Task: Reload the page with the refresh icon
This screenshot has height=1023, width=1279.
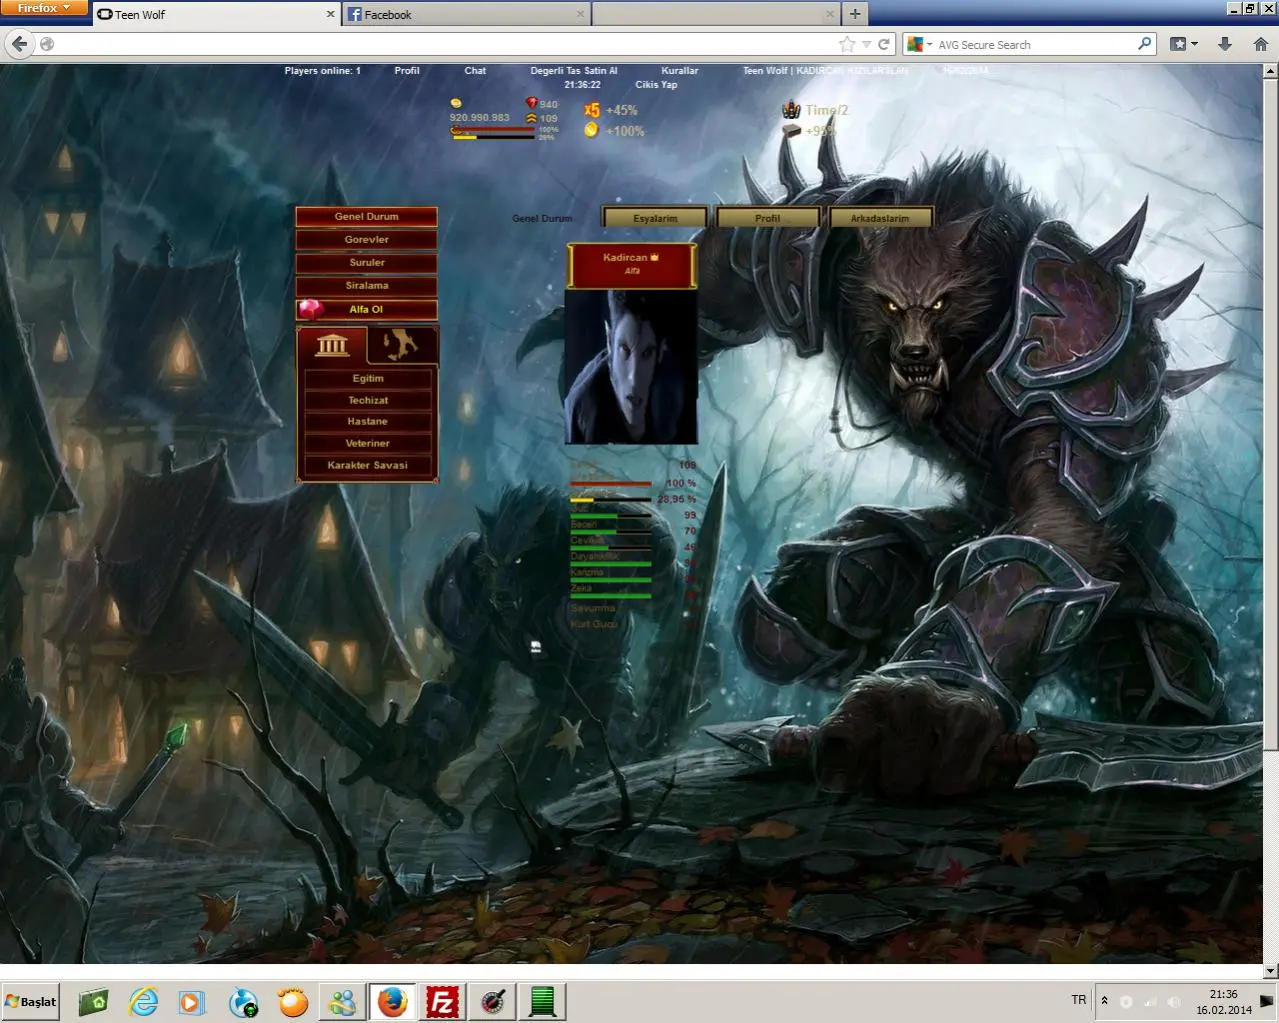Action: click(884, 44)
